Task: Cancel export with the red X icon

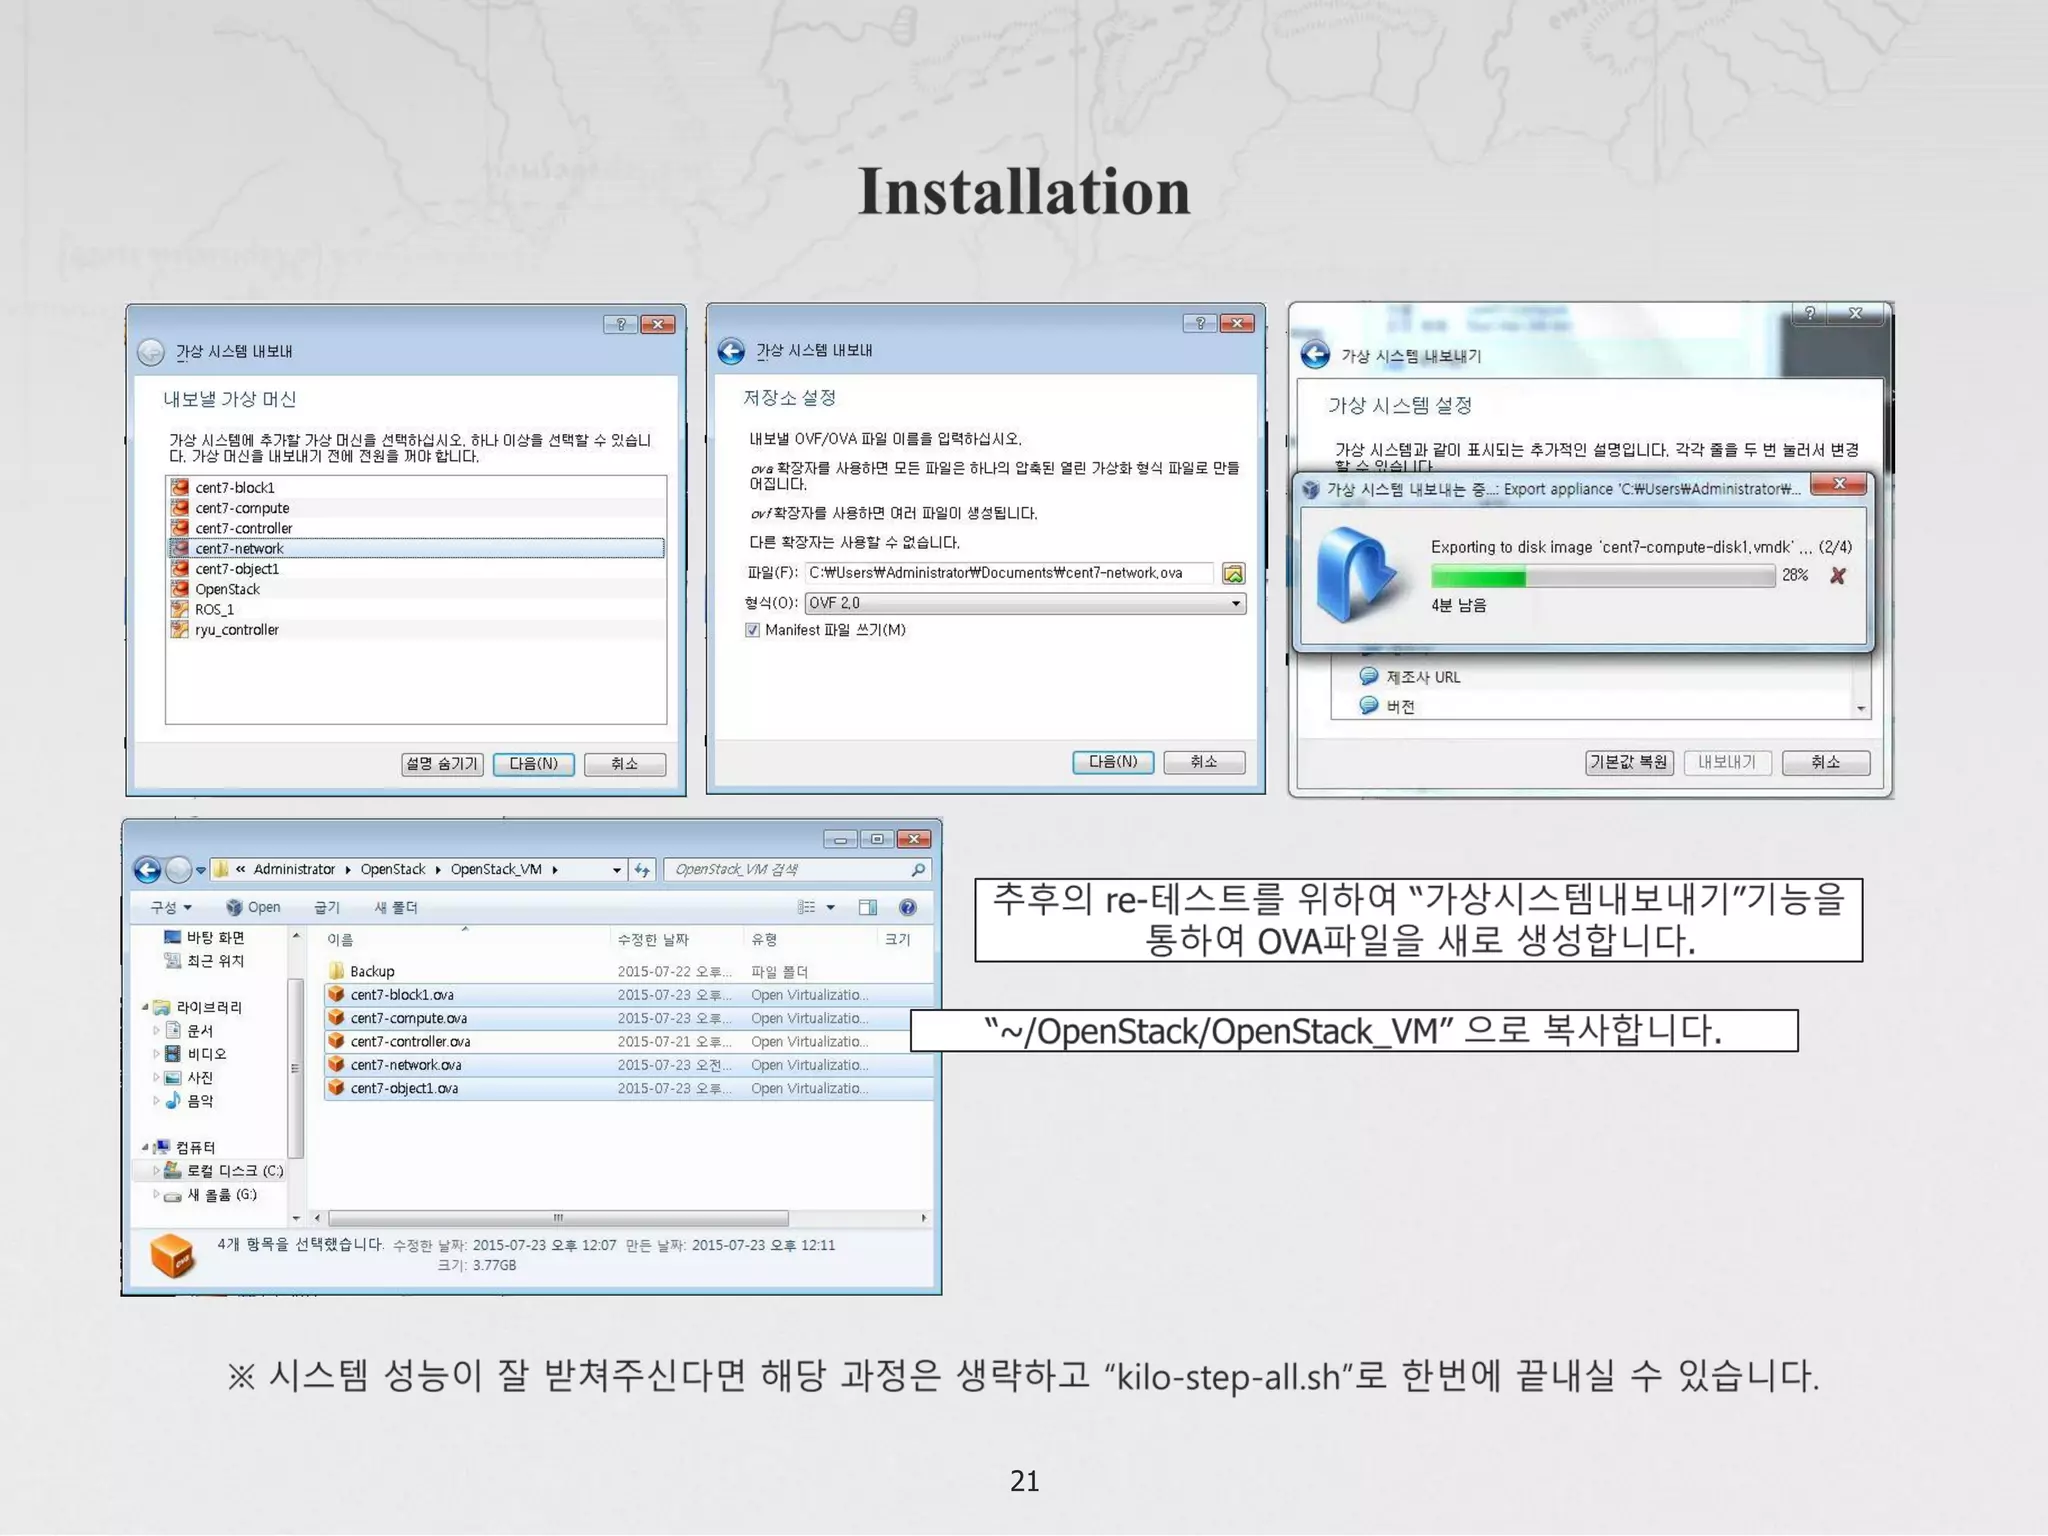Action: point(1837,575)
